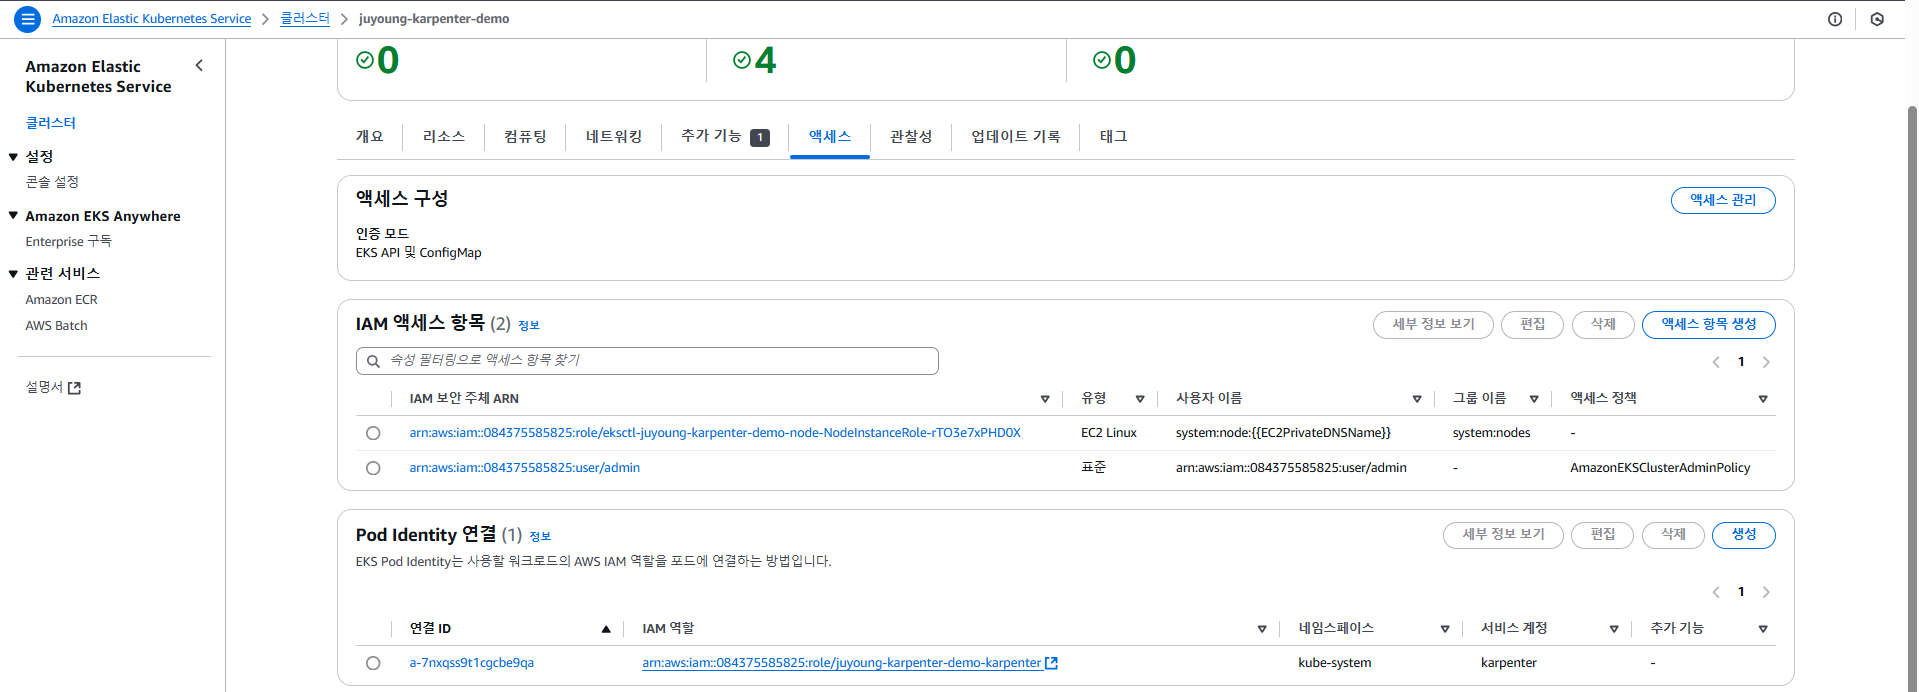Switch to the 태그 tab
1919x692 pixels.
1113,137
